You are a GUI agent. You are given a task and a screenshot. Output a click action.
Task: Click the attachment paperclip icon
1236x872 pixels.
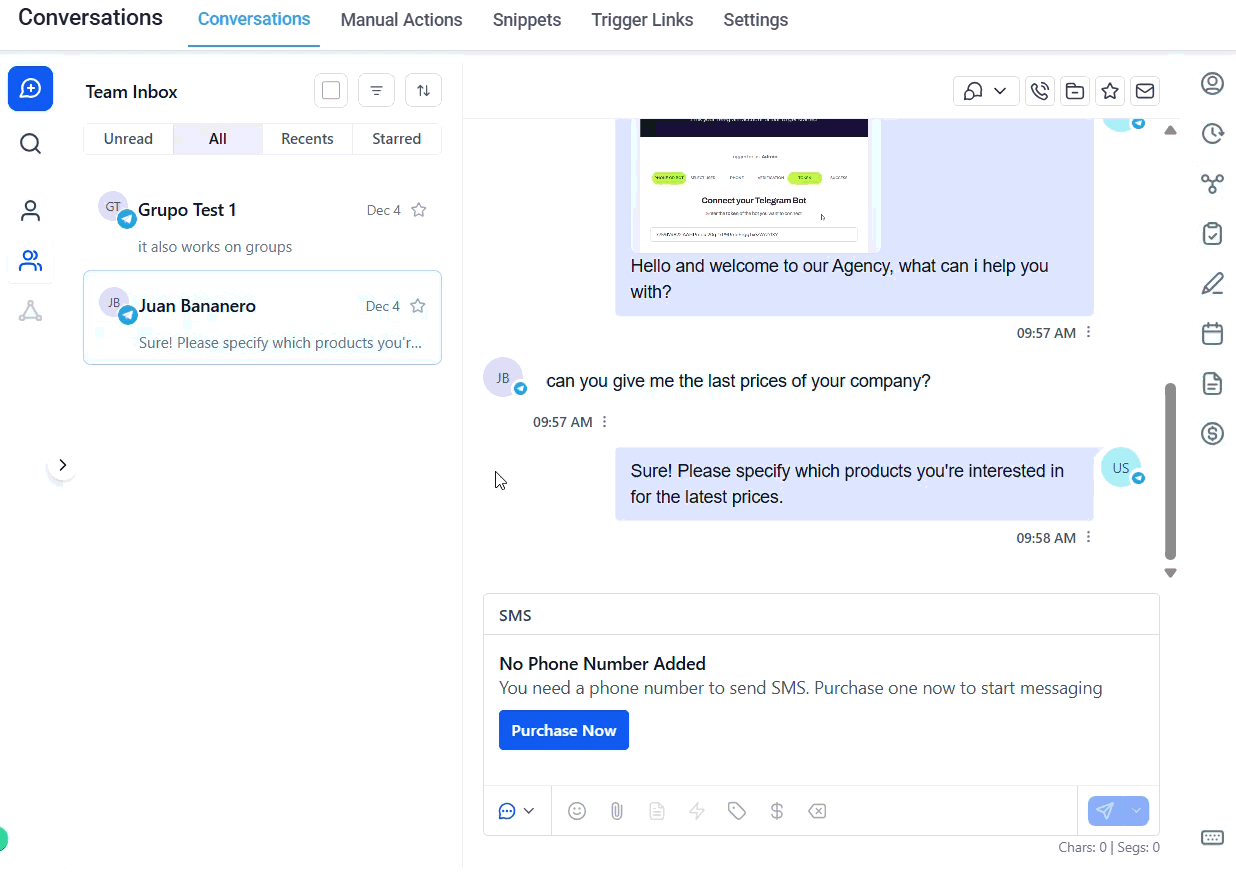pyautogui.click(x=617, y=811)
